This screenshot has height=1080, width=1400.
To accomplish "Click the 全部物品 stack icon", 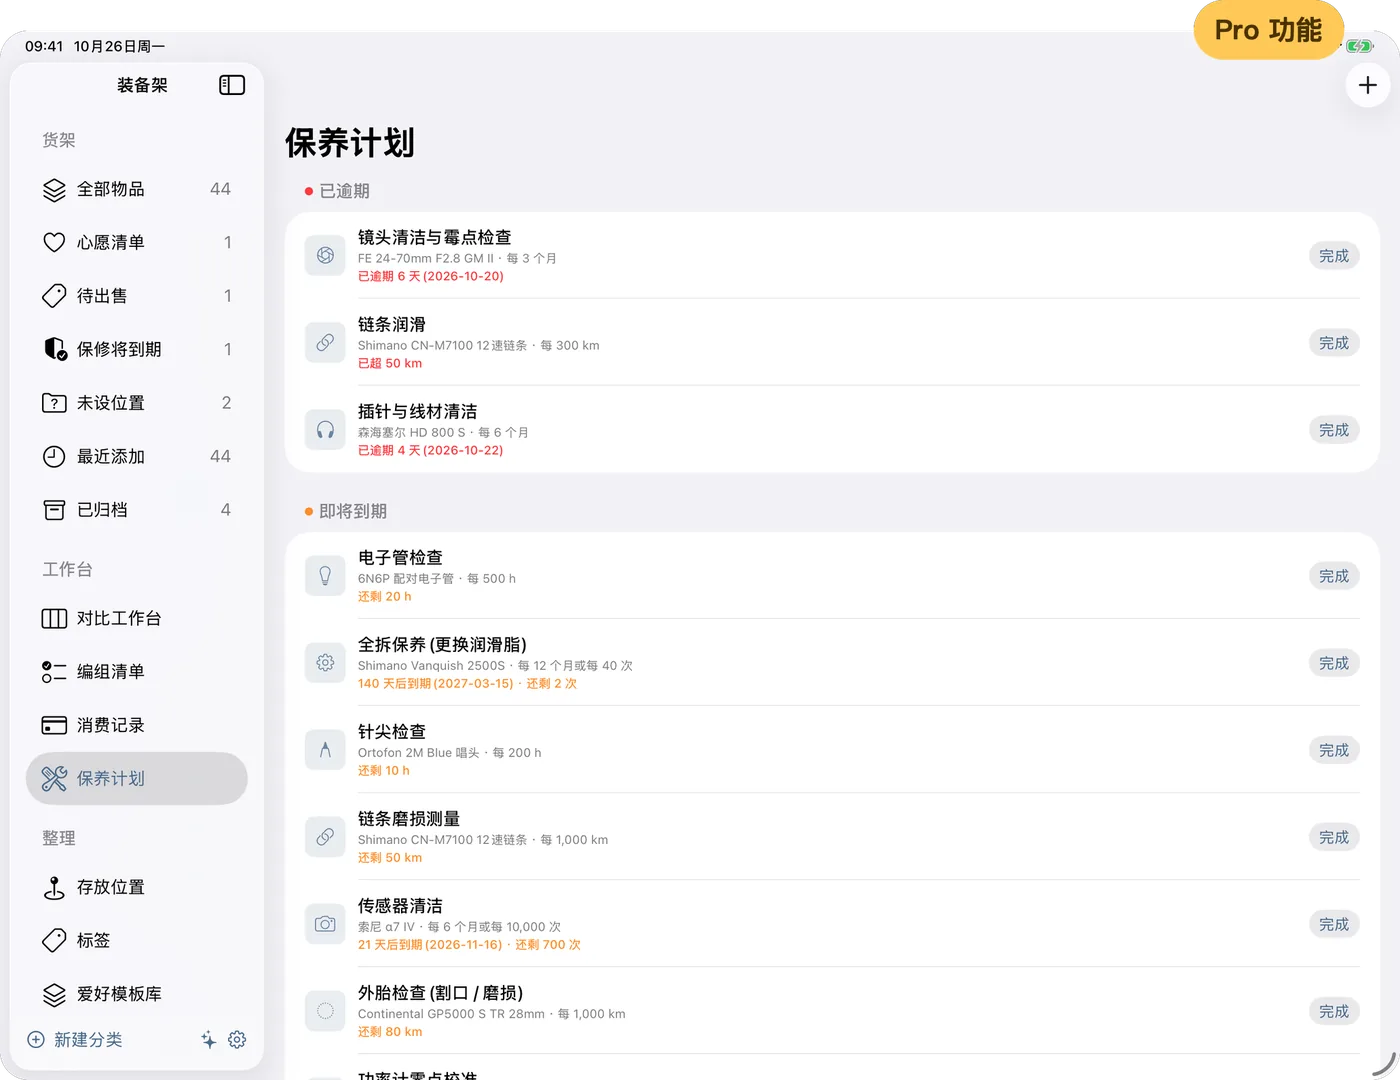I will [x=54, y=189].
